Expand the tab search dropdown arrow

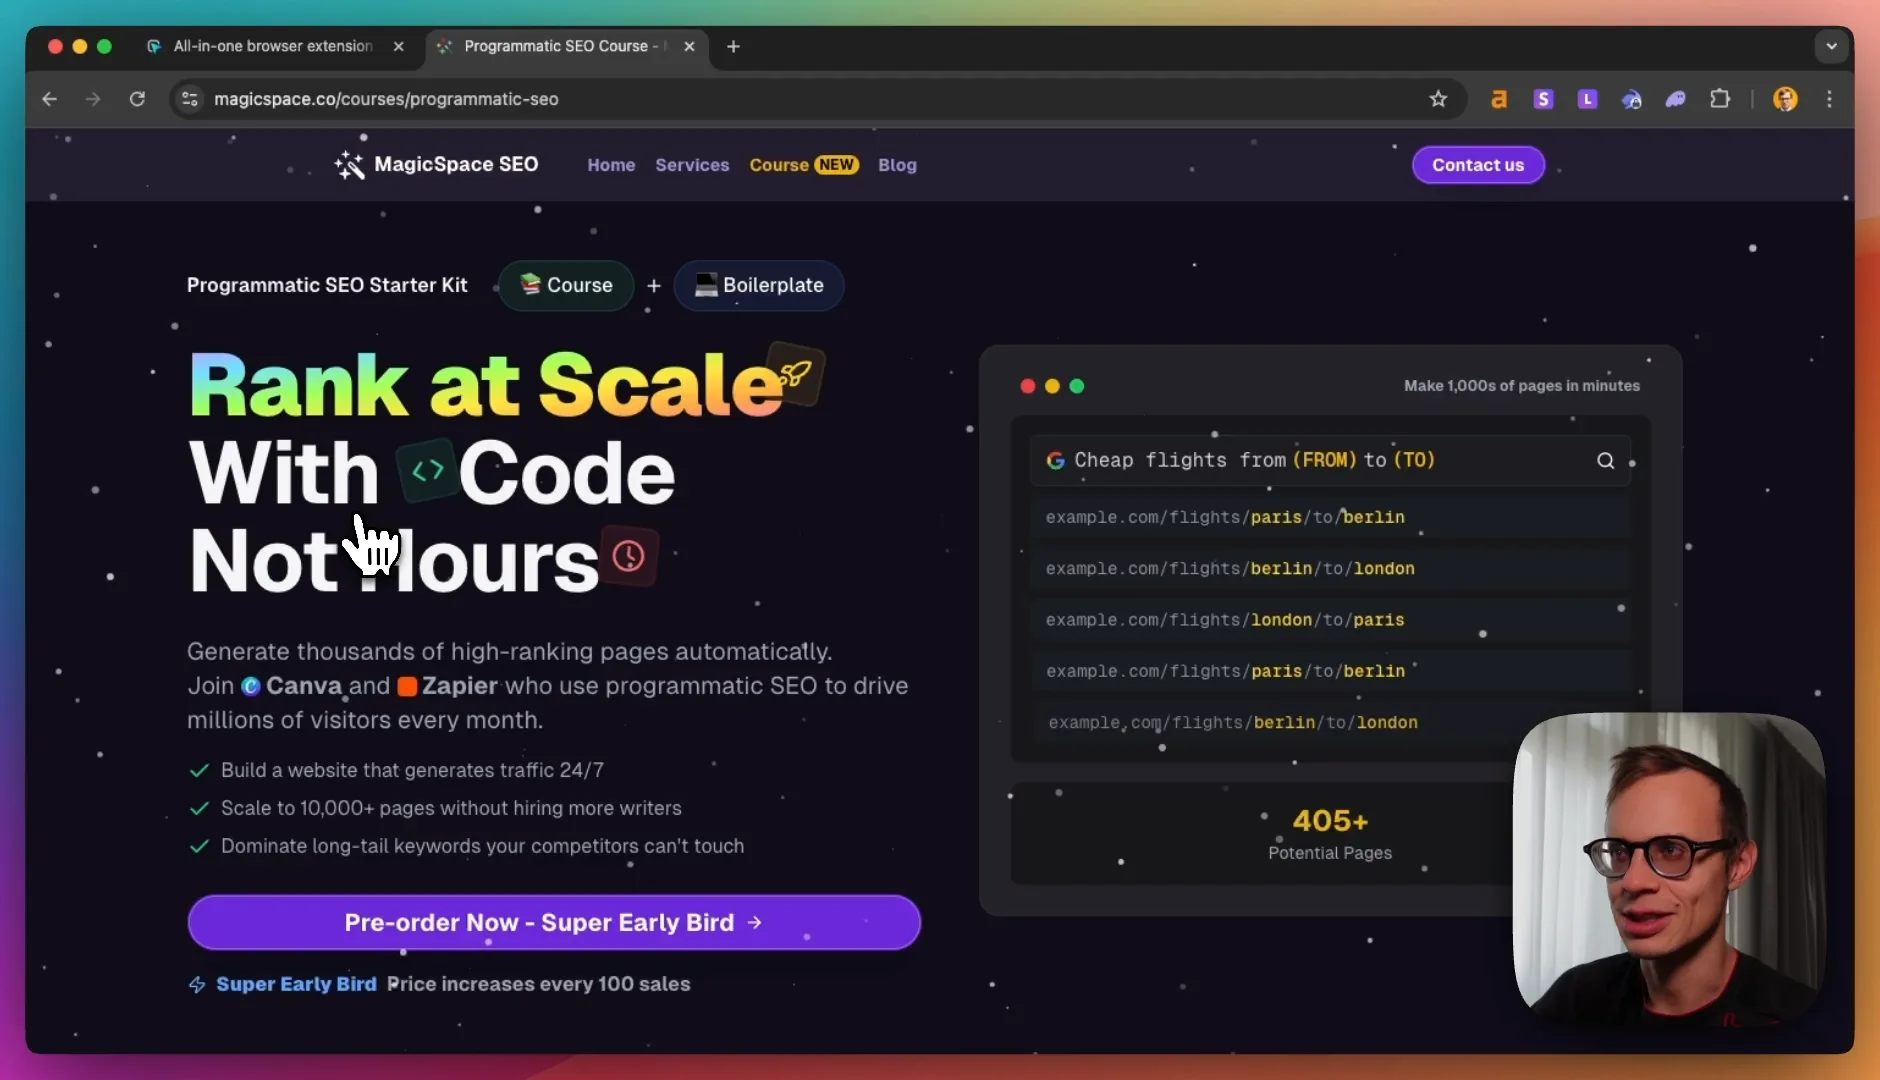(1831, 46)
